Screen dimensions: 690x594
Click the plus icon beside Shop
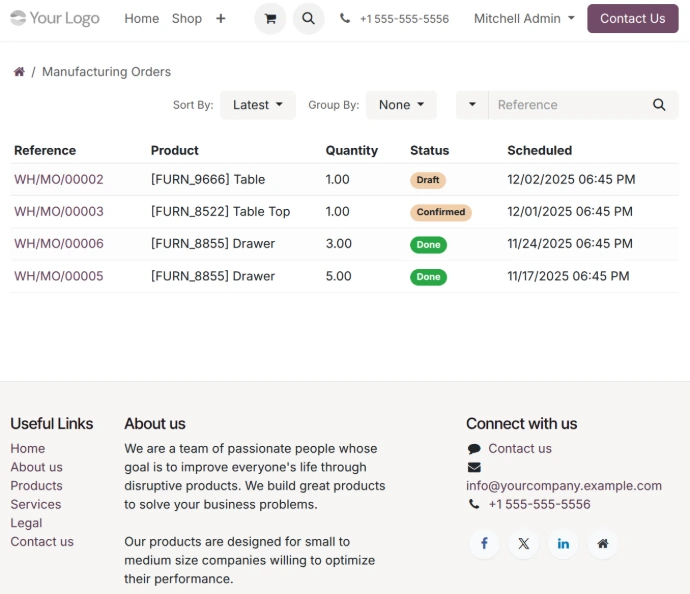tap(220, 19)
